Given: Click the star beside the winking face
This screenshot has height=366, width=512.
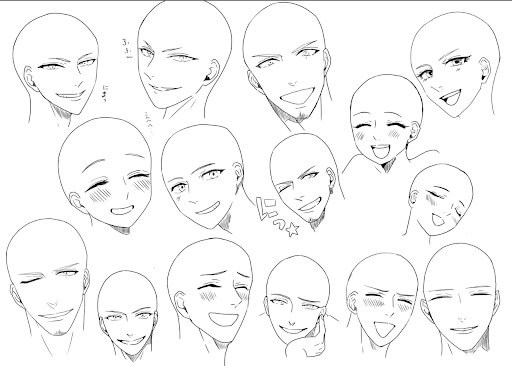Looking at the screenshot, I should pyautogui.click(x=292, y=230).
